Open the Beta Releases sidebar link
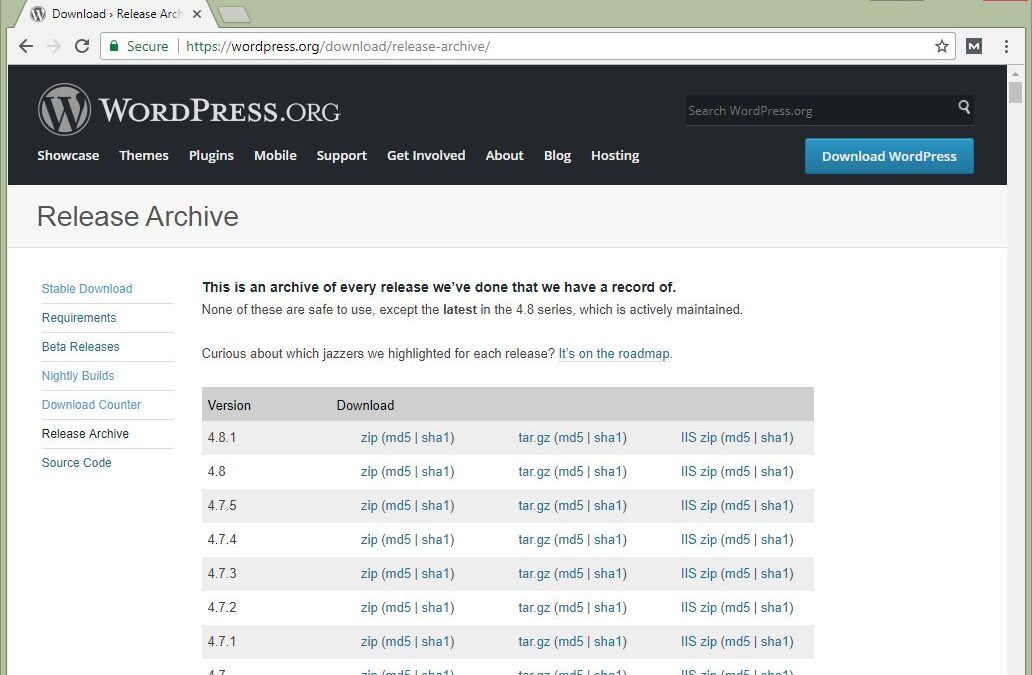This screenshot has width=1032, height=675. 80,347
